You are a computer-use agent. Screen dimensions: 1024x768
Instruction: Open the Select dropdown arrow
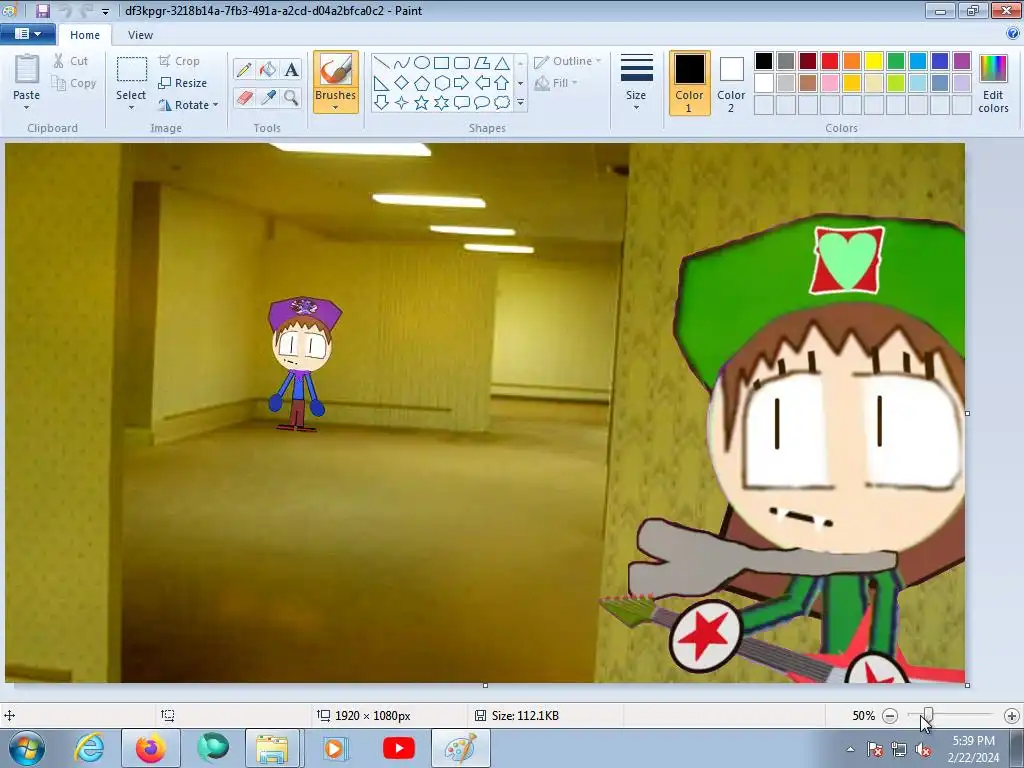pyautogui.click(x=131, y=108)
